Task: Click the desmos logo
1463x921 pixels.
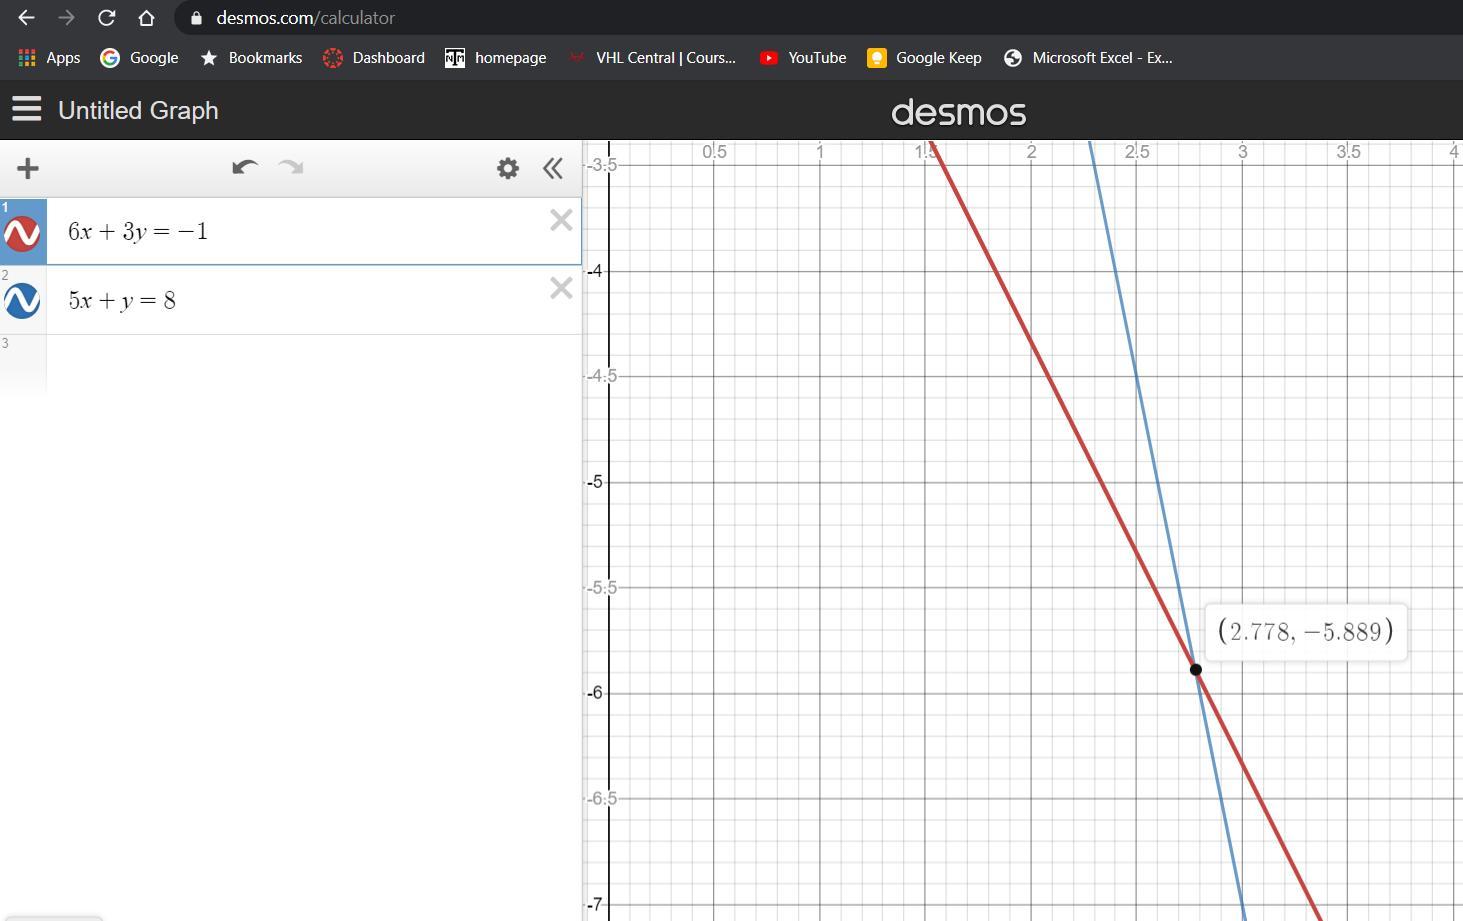Action: 958,112
